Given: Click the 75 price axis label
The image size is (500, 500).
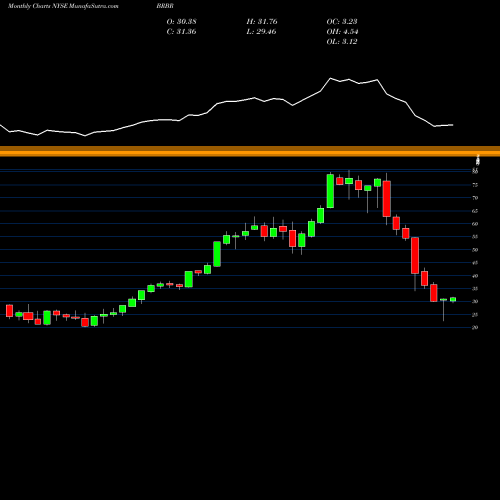Looking at the screenshot, I should tap(475, 185).
